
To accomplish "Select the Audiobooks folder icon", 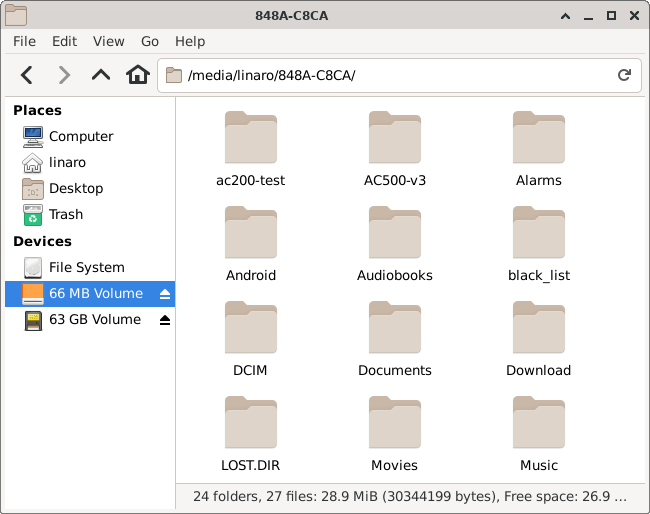I will (395, 232).
